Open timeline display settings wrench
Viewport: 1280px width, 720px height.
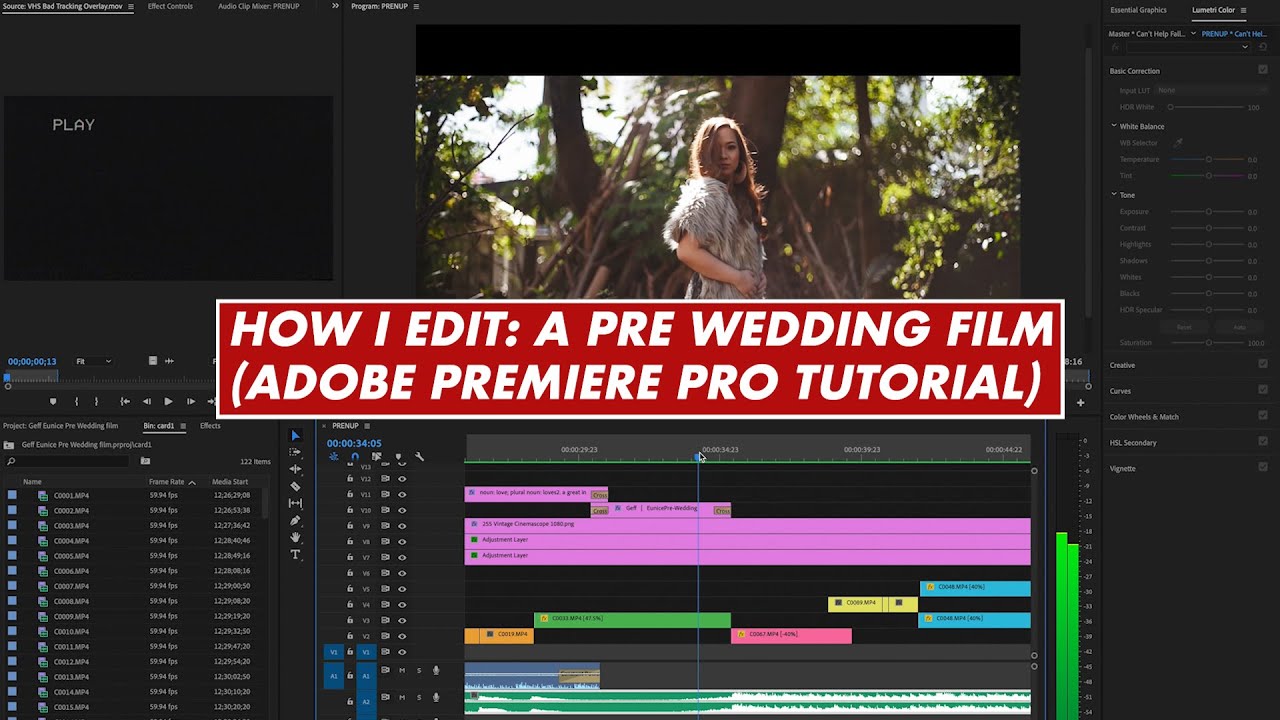(419, 457)
